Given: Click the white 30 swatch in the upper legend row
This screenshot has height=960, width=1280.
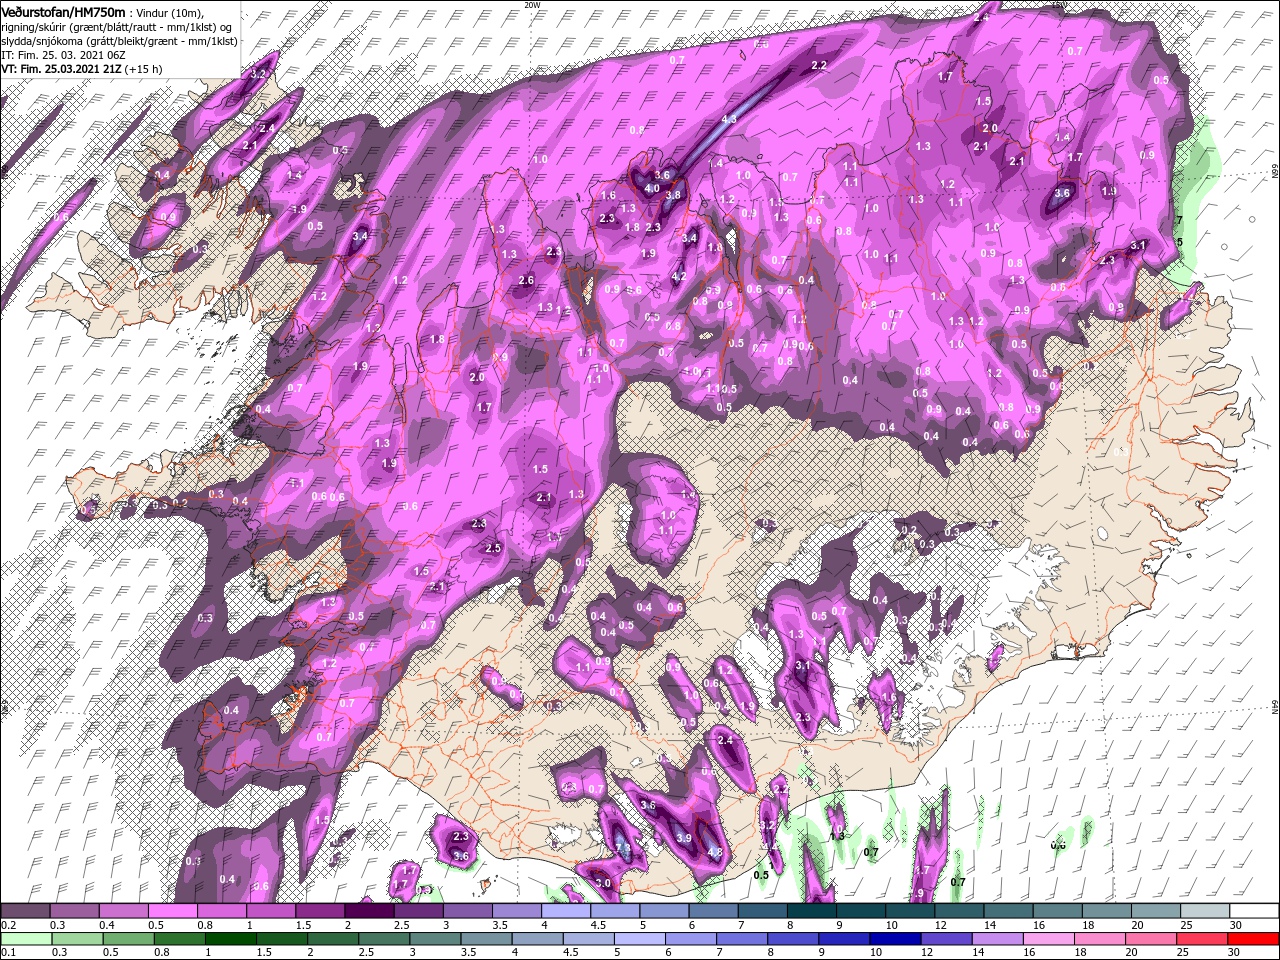Looking at the screenshot, I should [1255, 912].
